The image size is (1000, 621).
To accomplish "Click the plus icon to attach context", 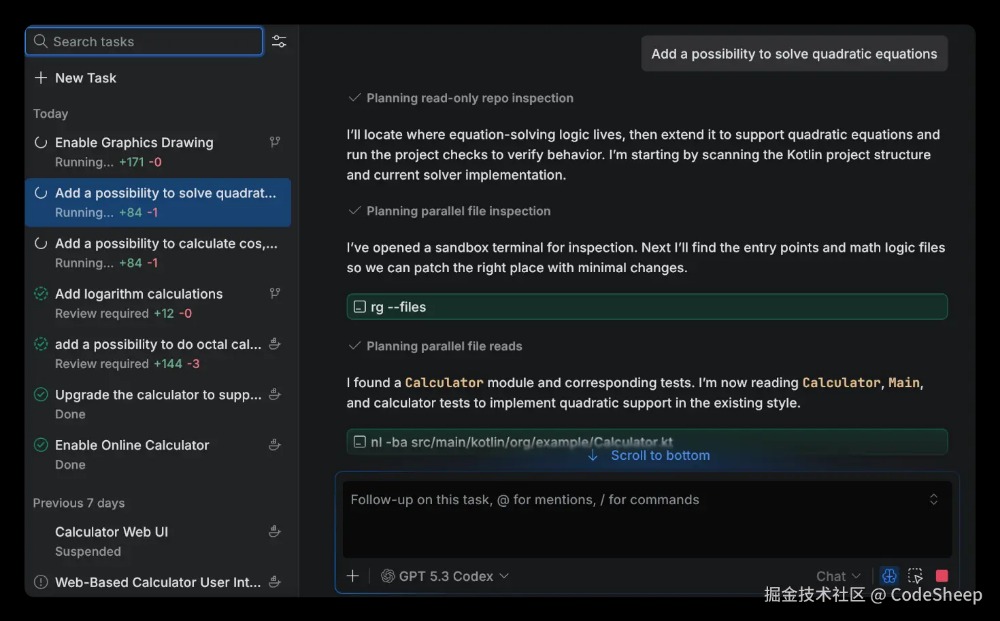I will 352,576.
